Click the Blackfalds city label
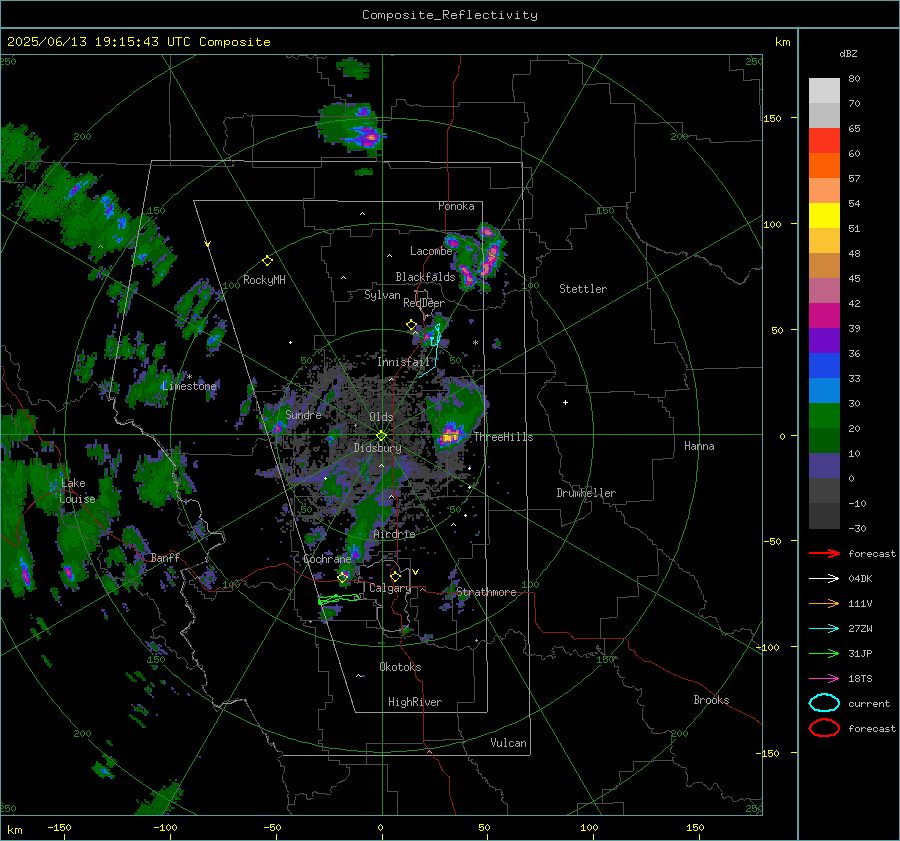Viewport: 900px width, 841px height. click(425, 277)
